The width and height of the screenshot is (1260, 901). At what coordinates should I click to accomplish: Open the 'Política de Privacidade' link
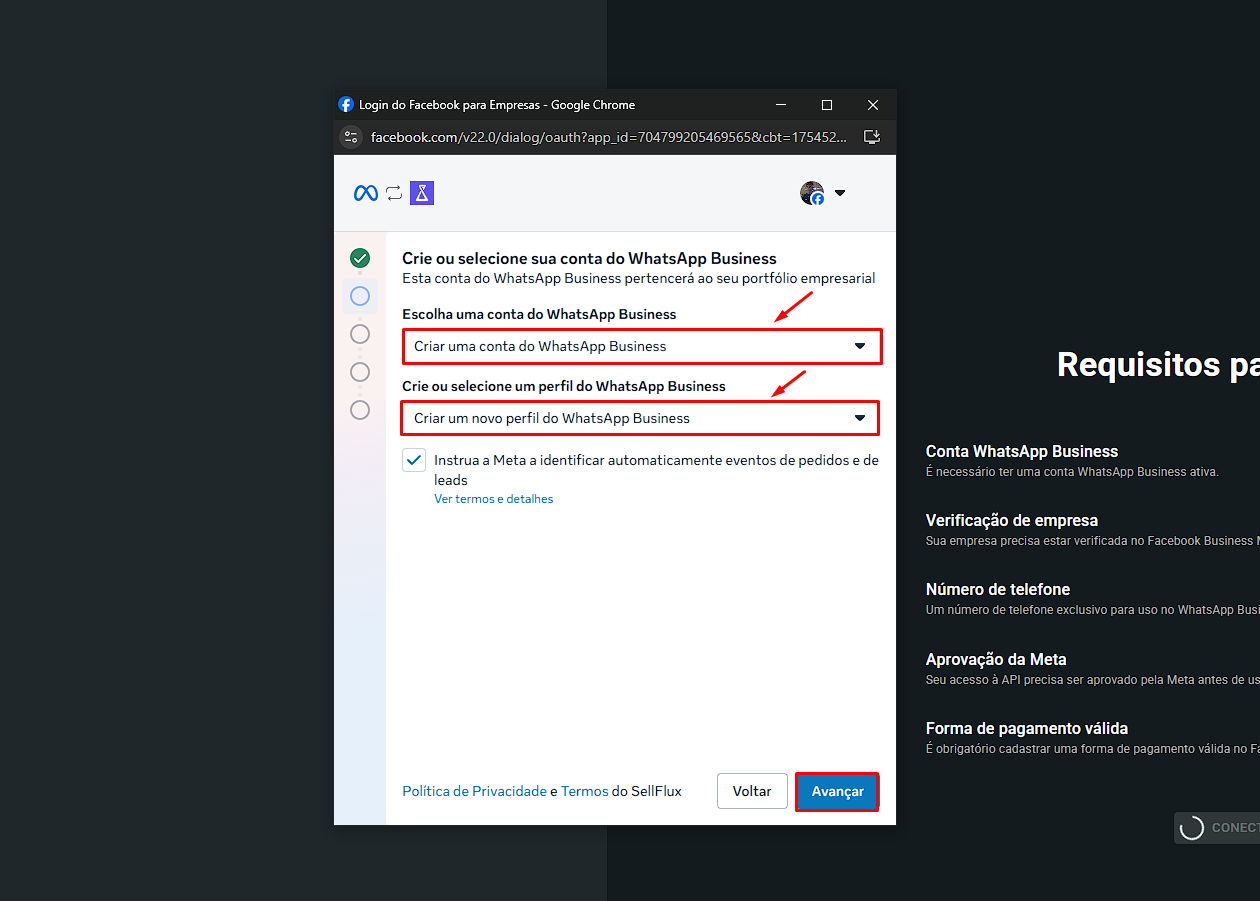(474, 791)
